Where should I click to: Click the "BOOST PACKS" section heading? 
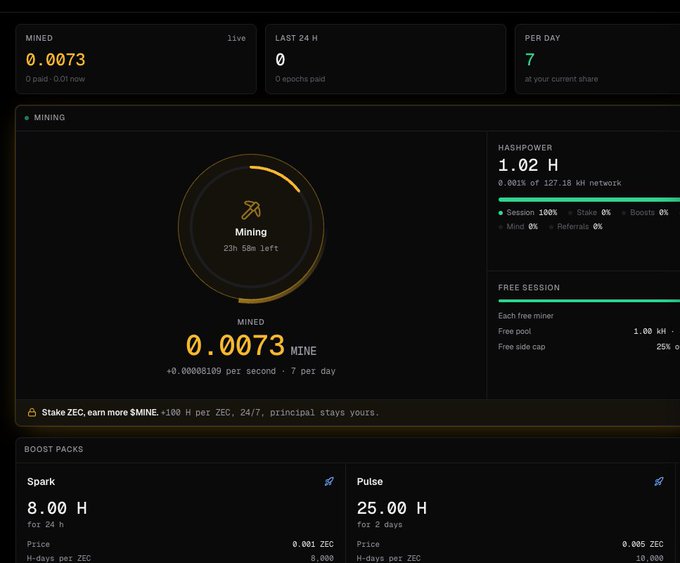coord(54,449)
